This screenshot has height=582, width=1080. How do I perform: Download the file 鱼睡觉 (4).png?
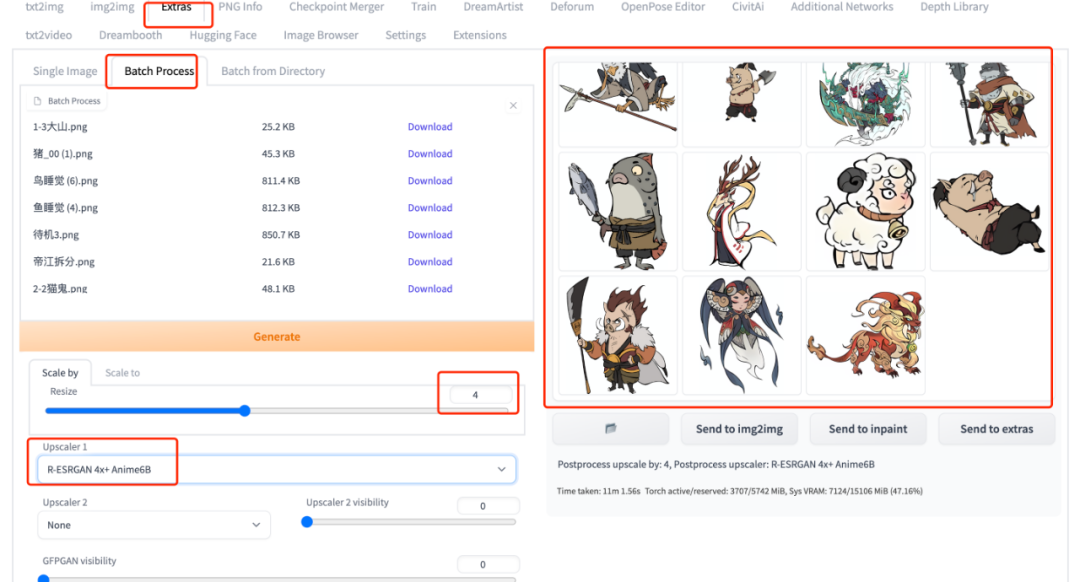point(430,207)
